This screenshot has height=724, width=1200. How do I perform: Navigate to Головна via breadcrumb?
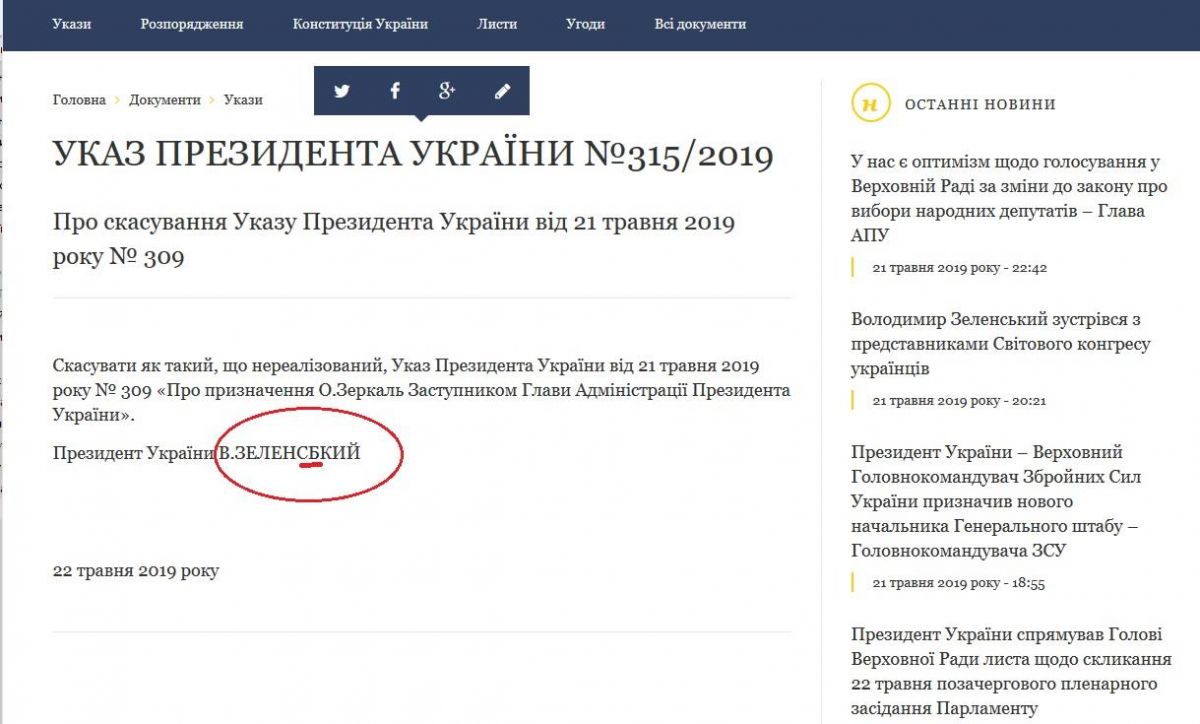click(79, 100)
